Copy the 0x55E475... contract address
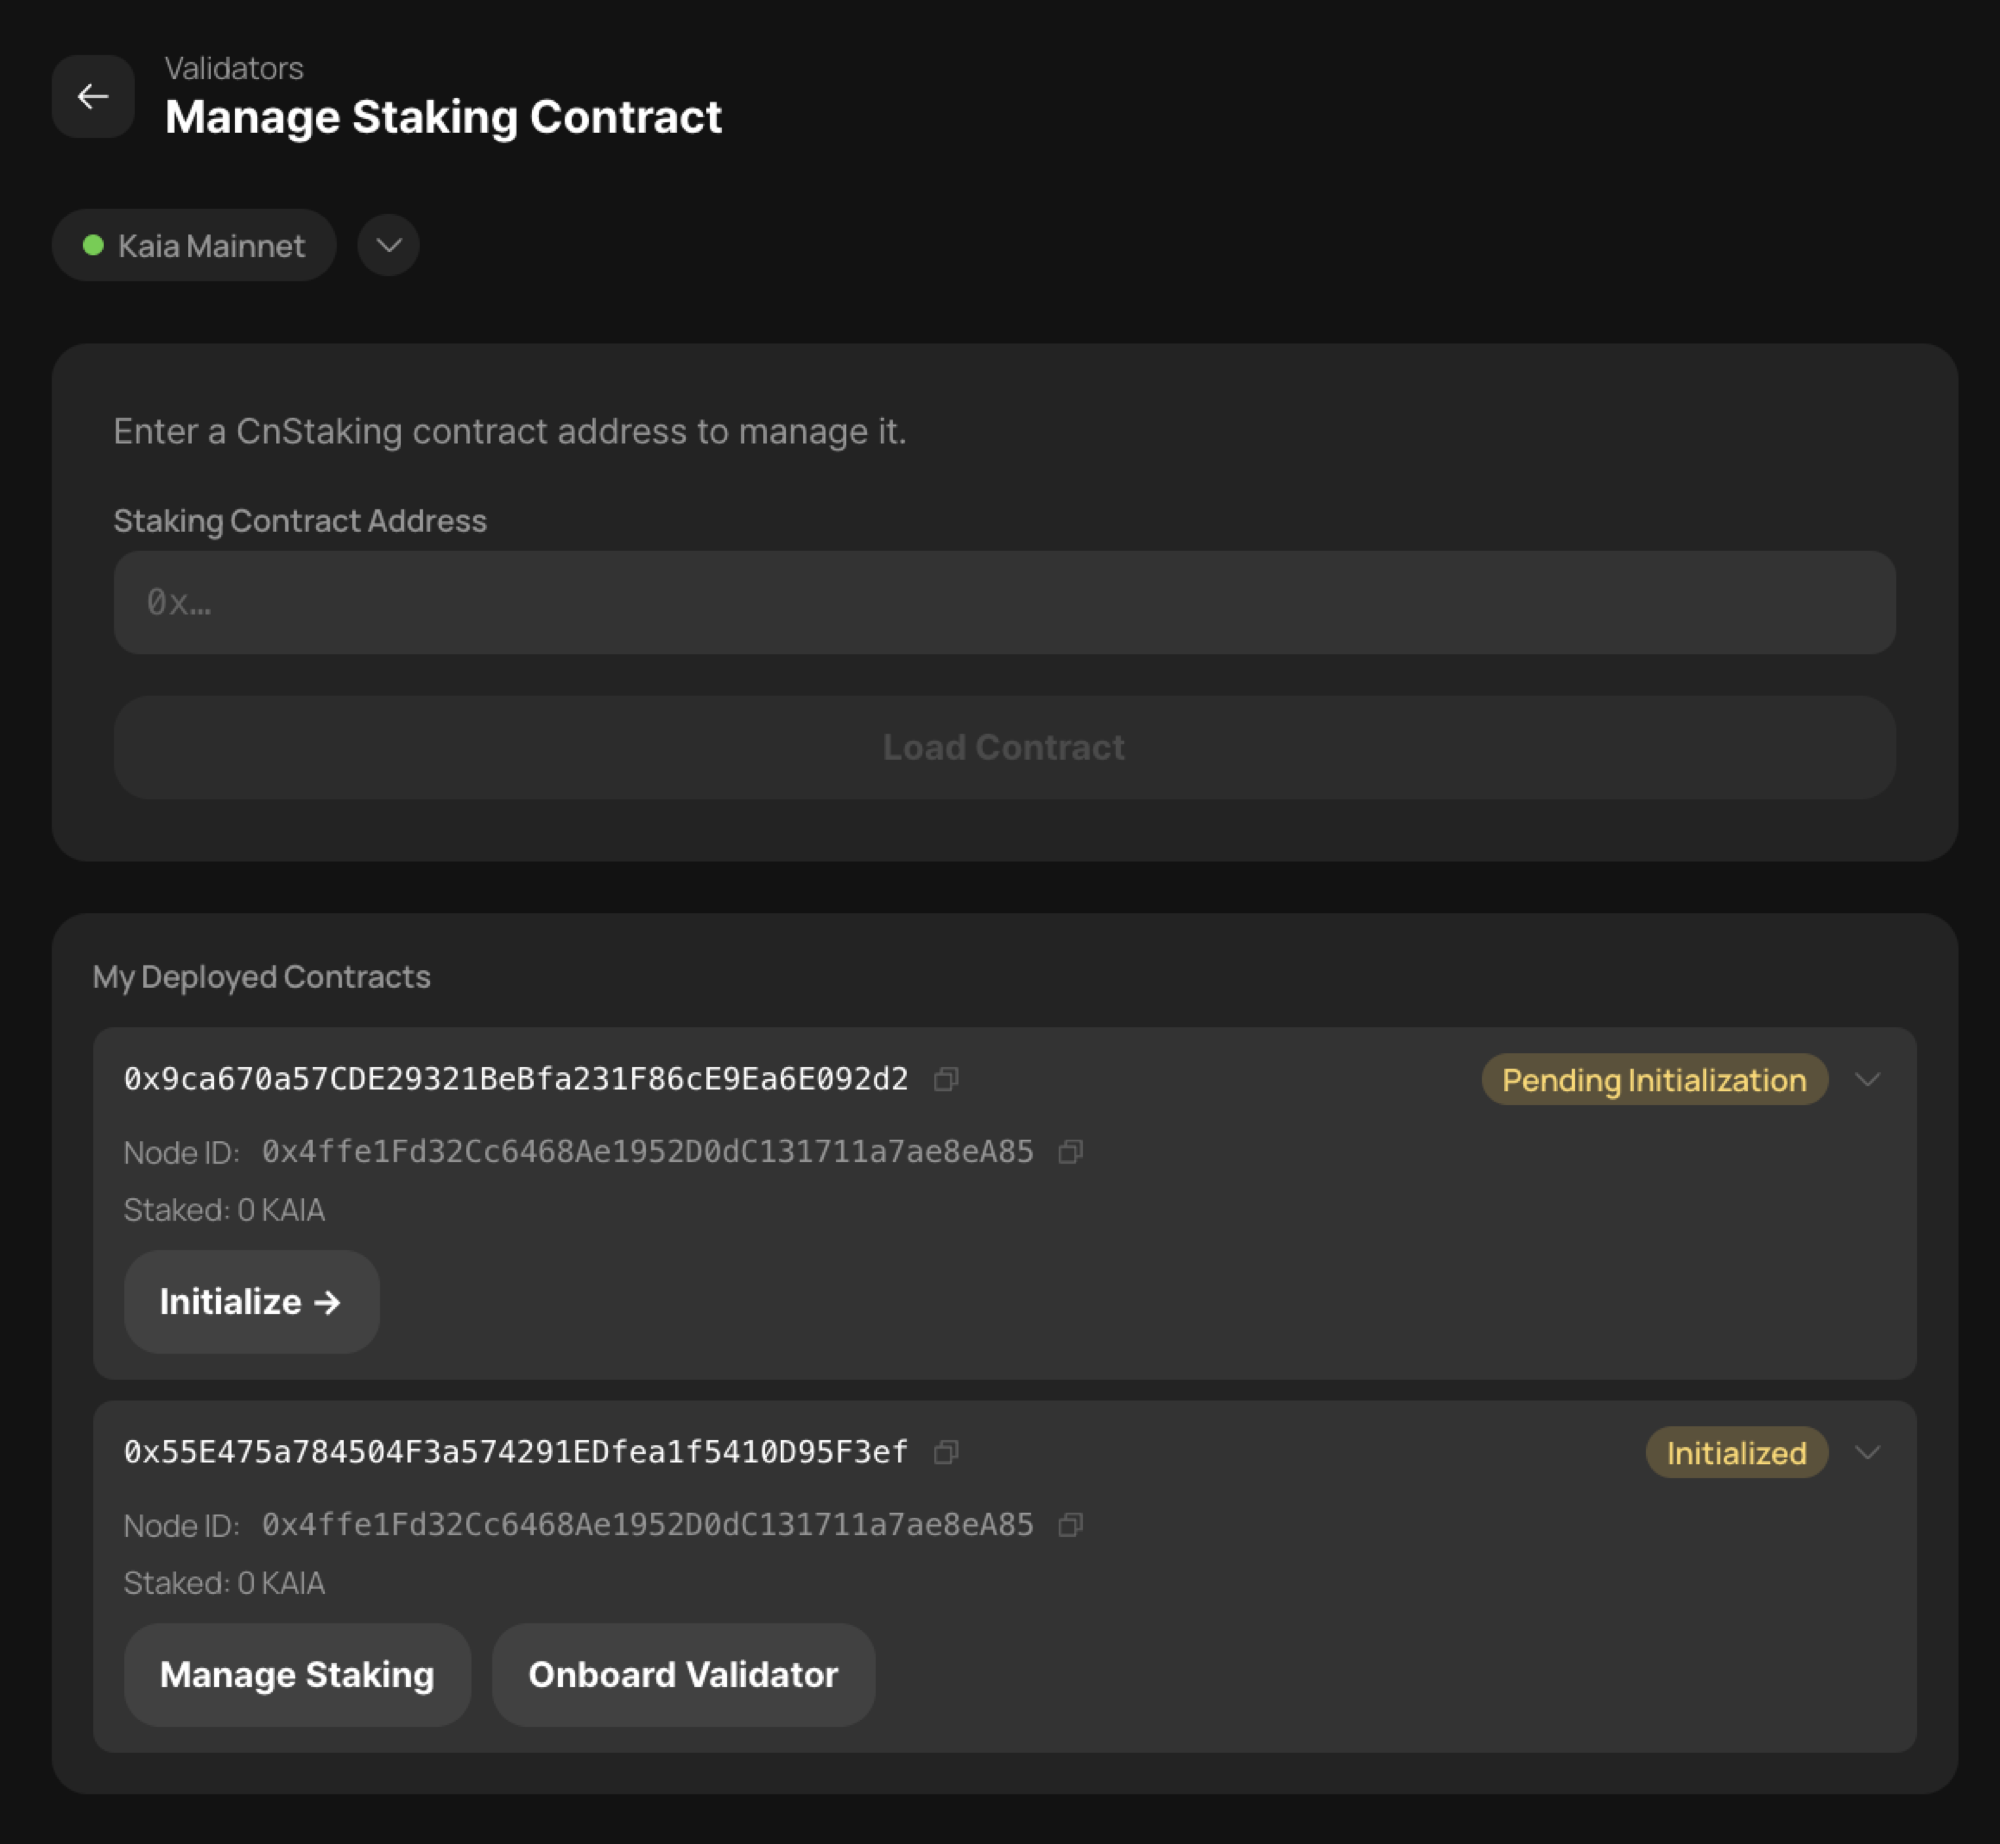2000x1844 pixels. pos(946,1453)
